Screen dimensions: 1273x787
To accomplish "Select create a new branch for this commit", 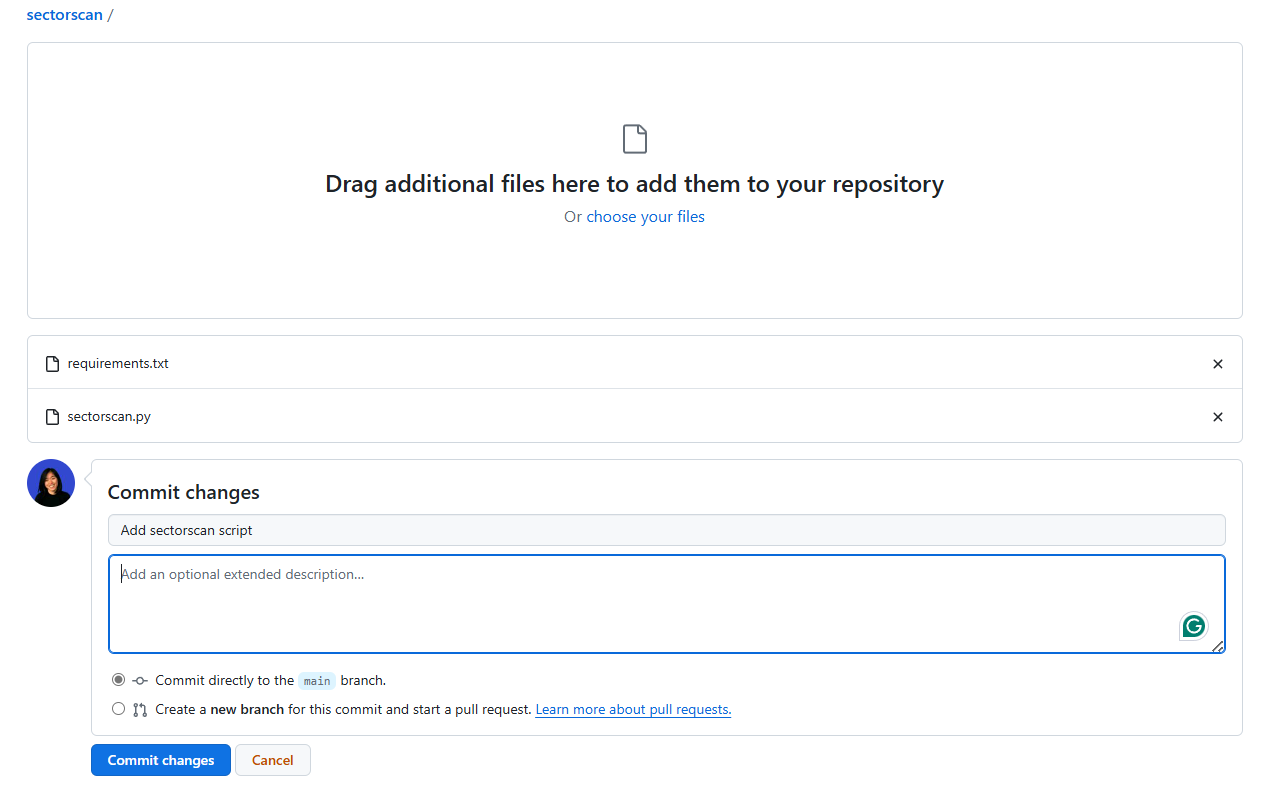I will pyautogui.click(x=118, y=708).
